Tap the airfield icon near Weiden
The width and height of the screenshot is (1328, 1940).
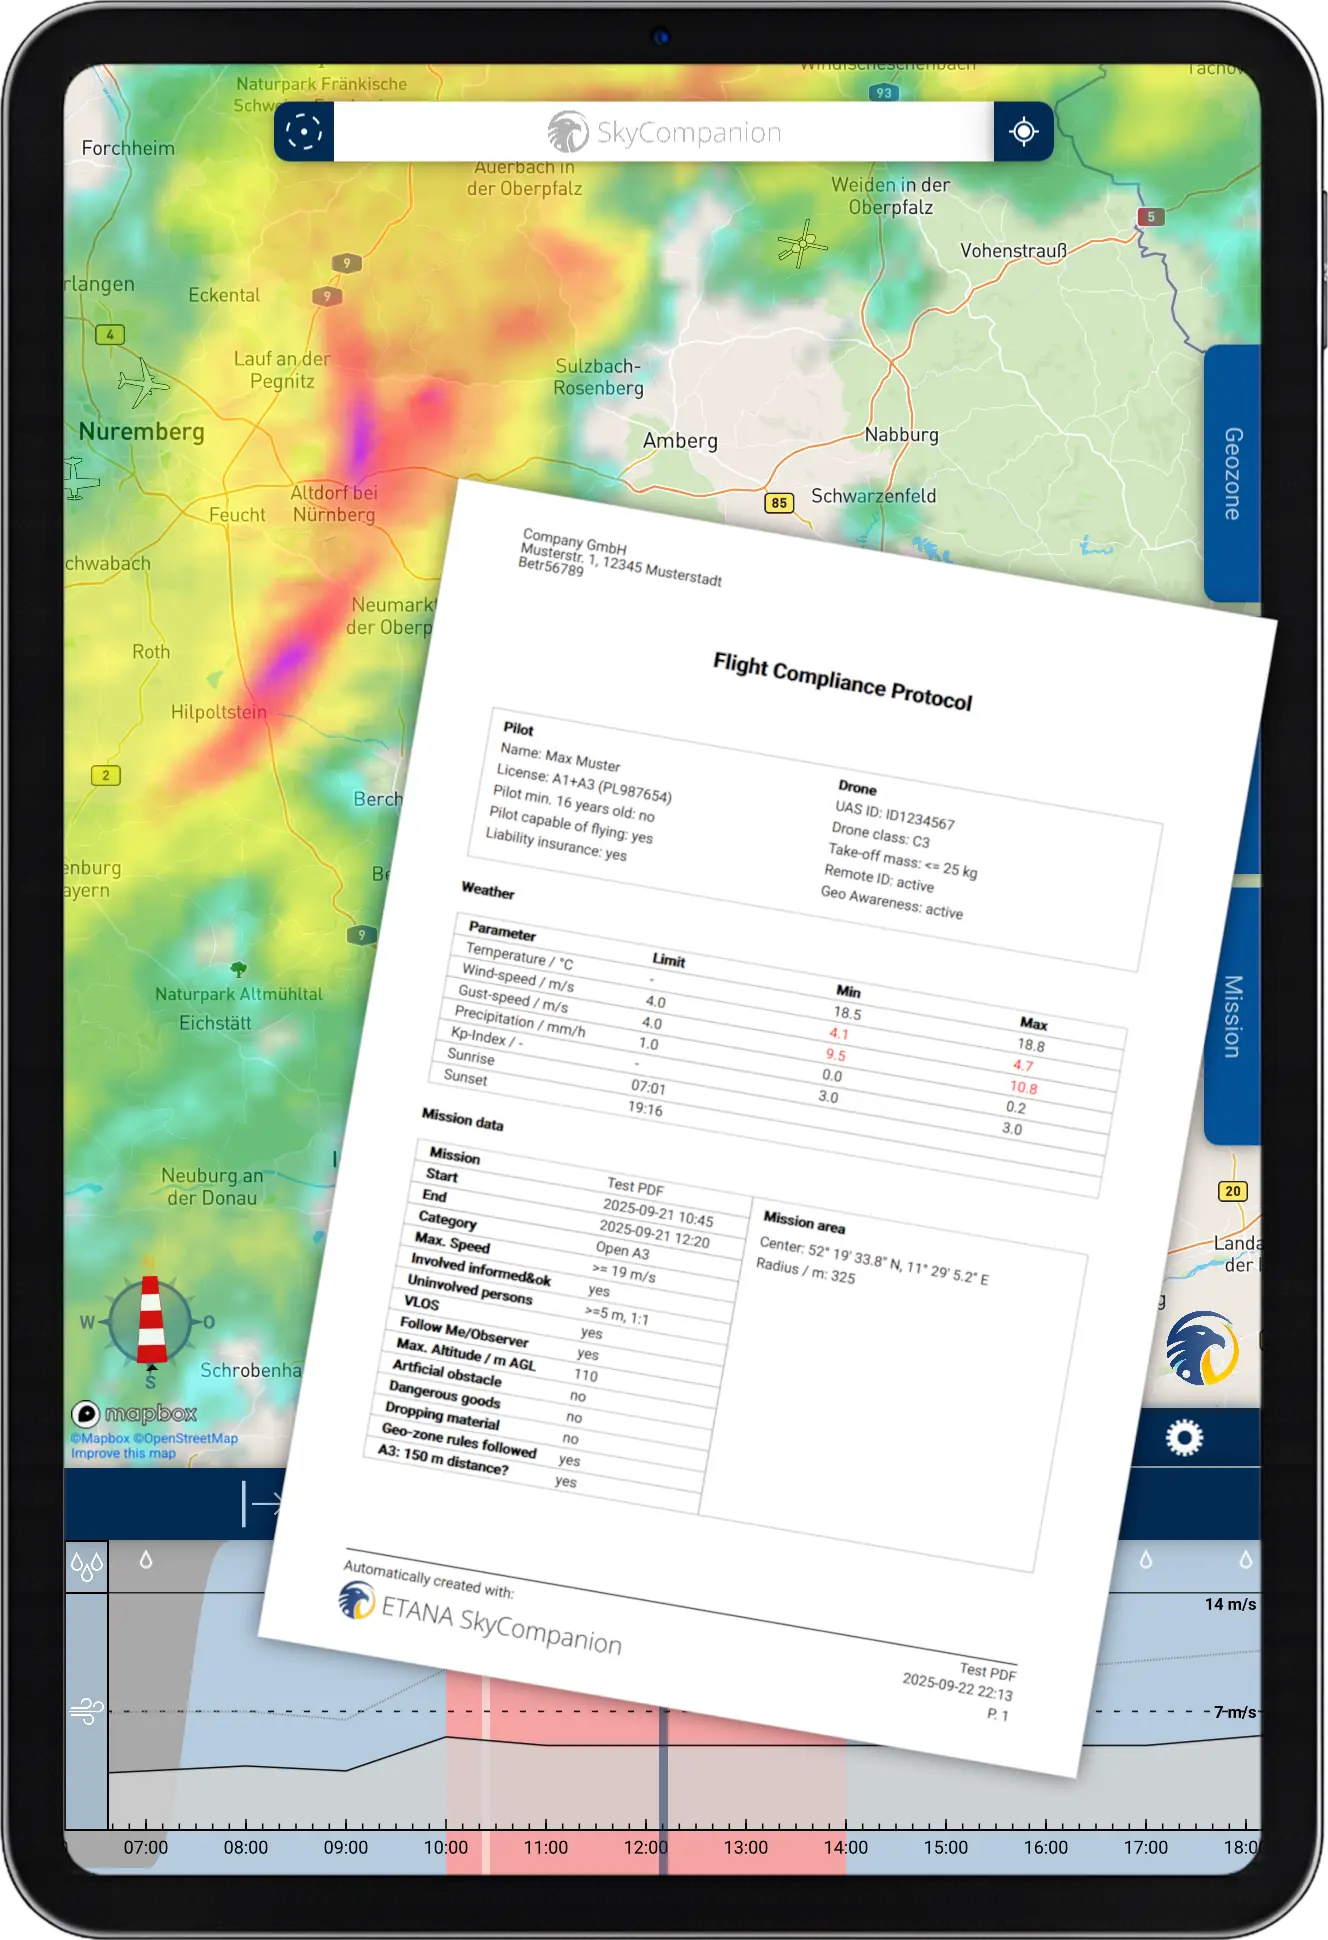coord(802,244)
